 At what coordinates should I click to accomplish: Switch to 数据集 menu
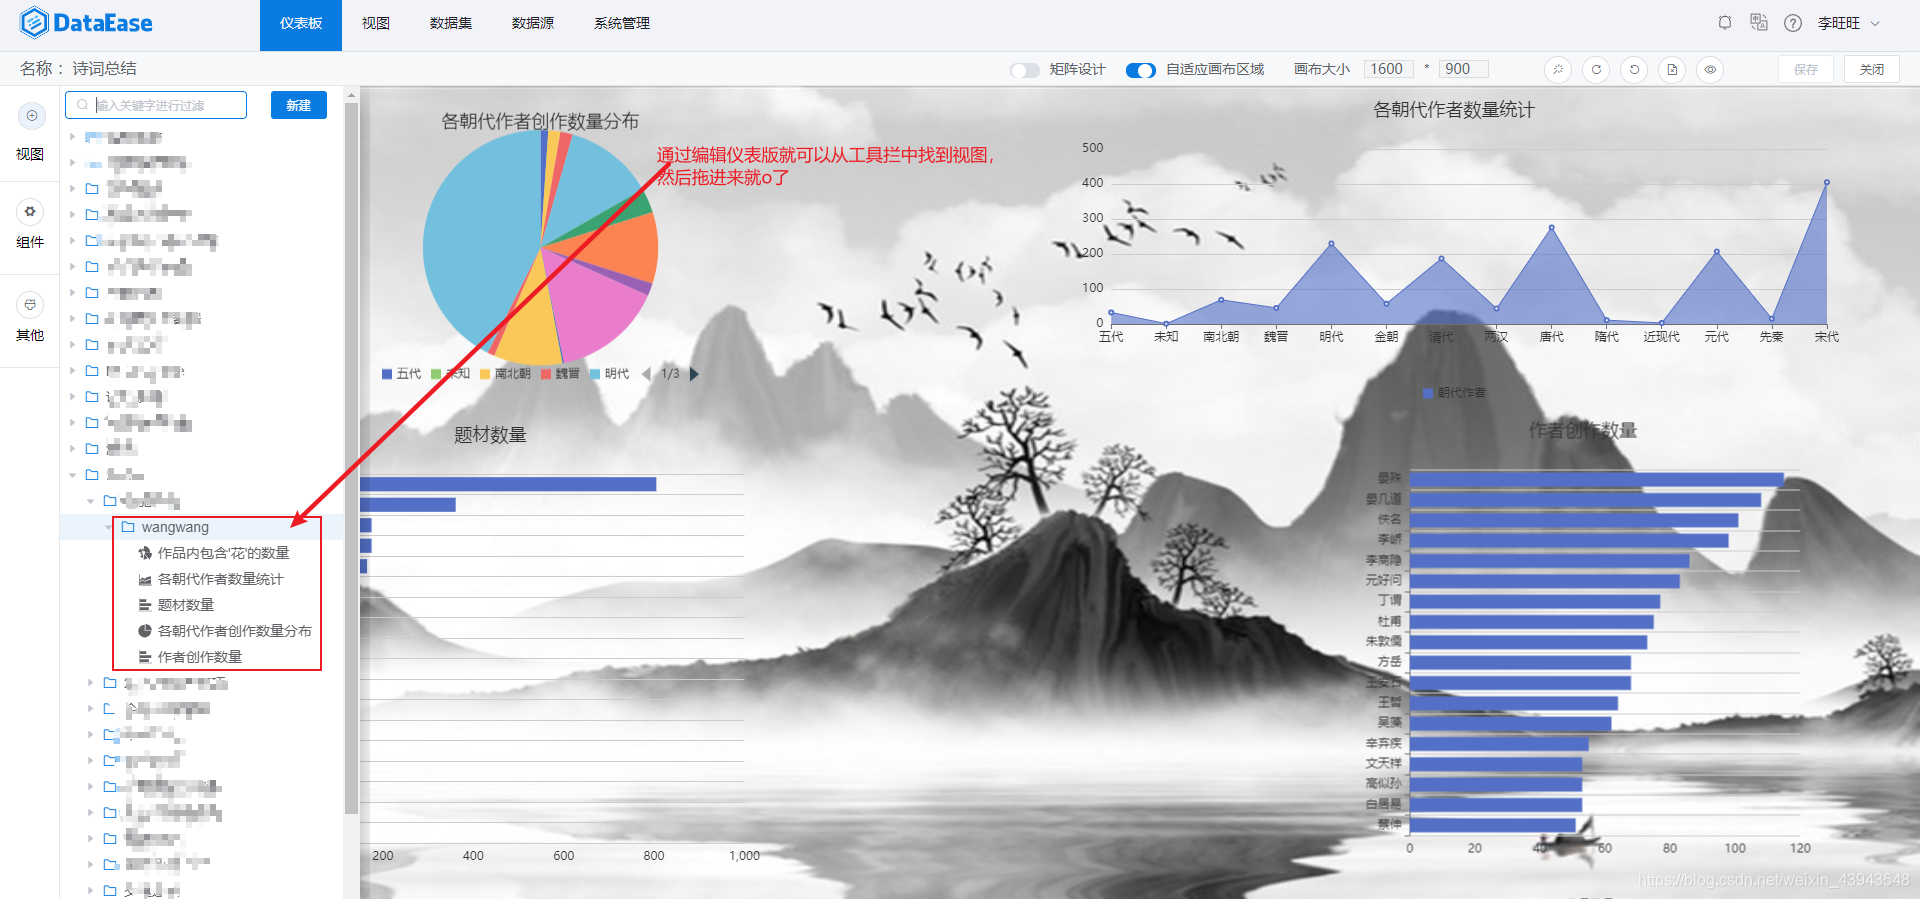[451, 23]
